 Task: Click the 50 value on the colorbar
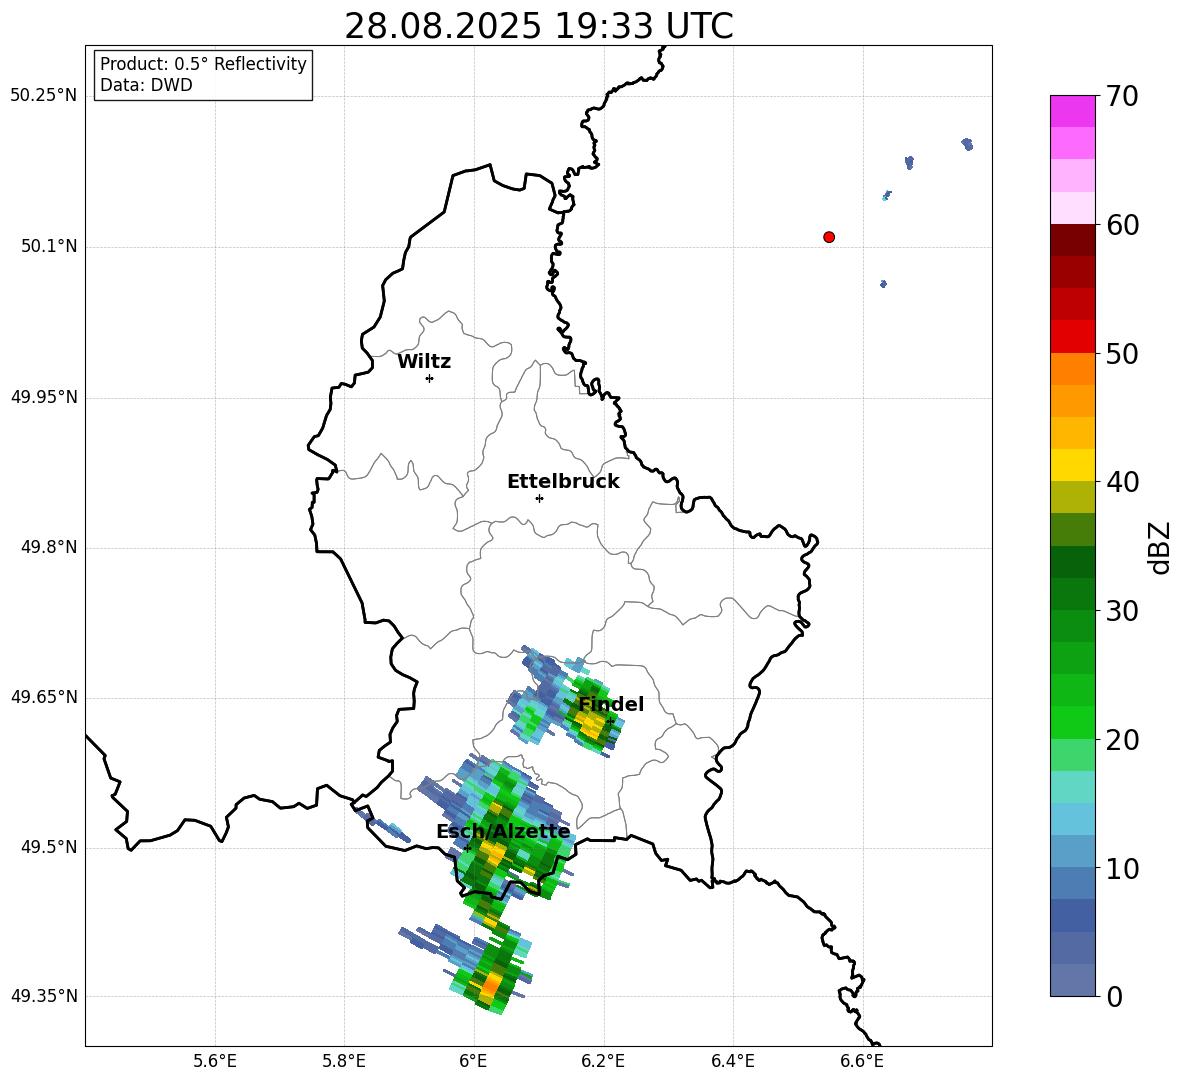1122,353
